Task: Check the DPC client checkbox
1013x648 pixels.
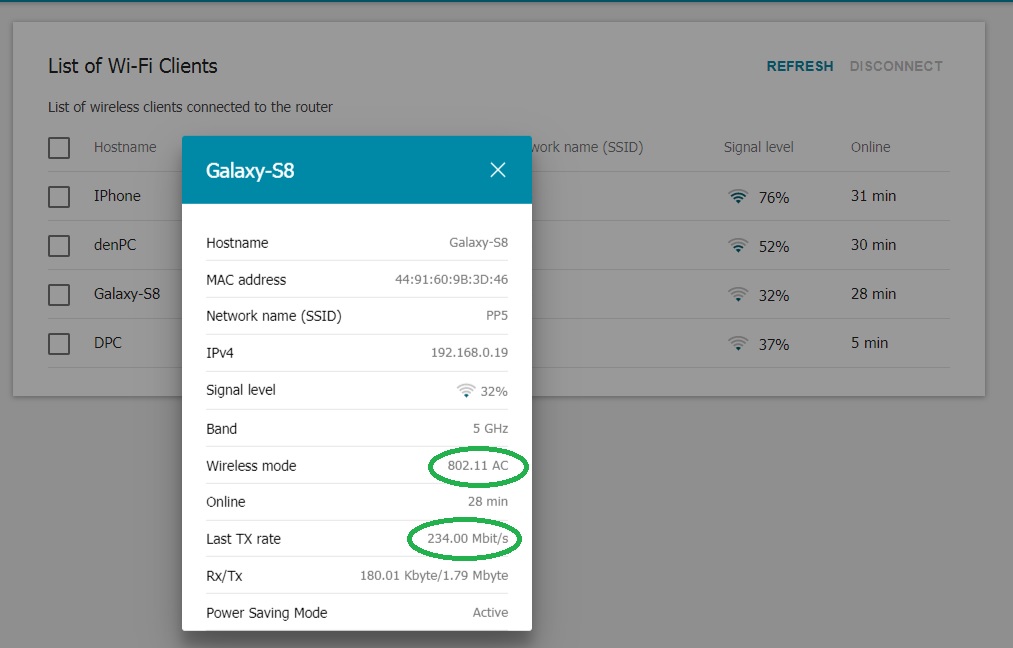Action: 59,344
